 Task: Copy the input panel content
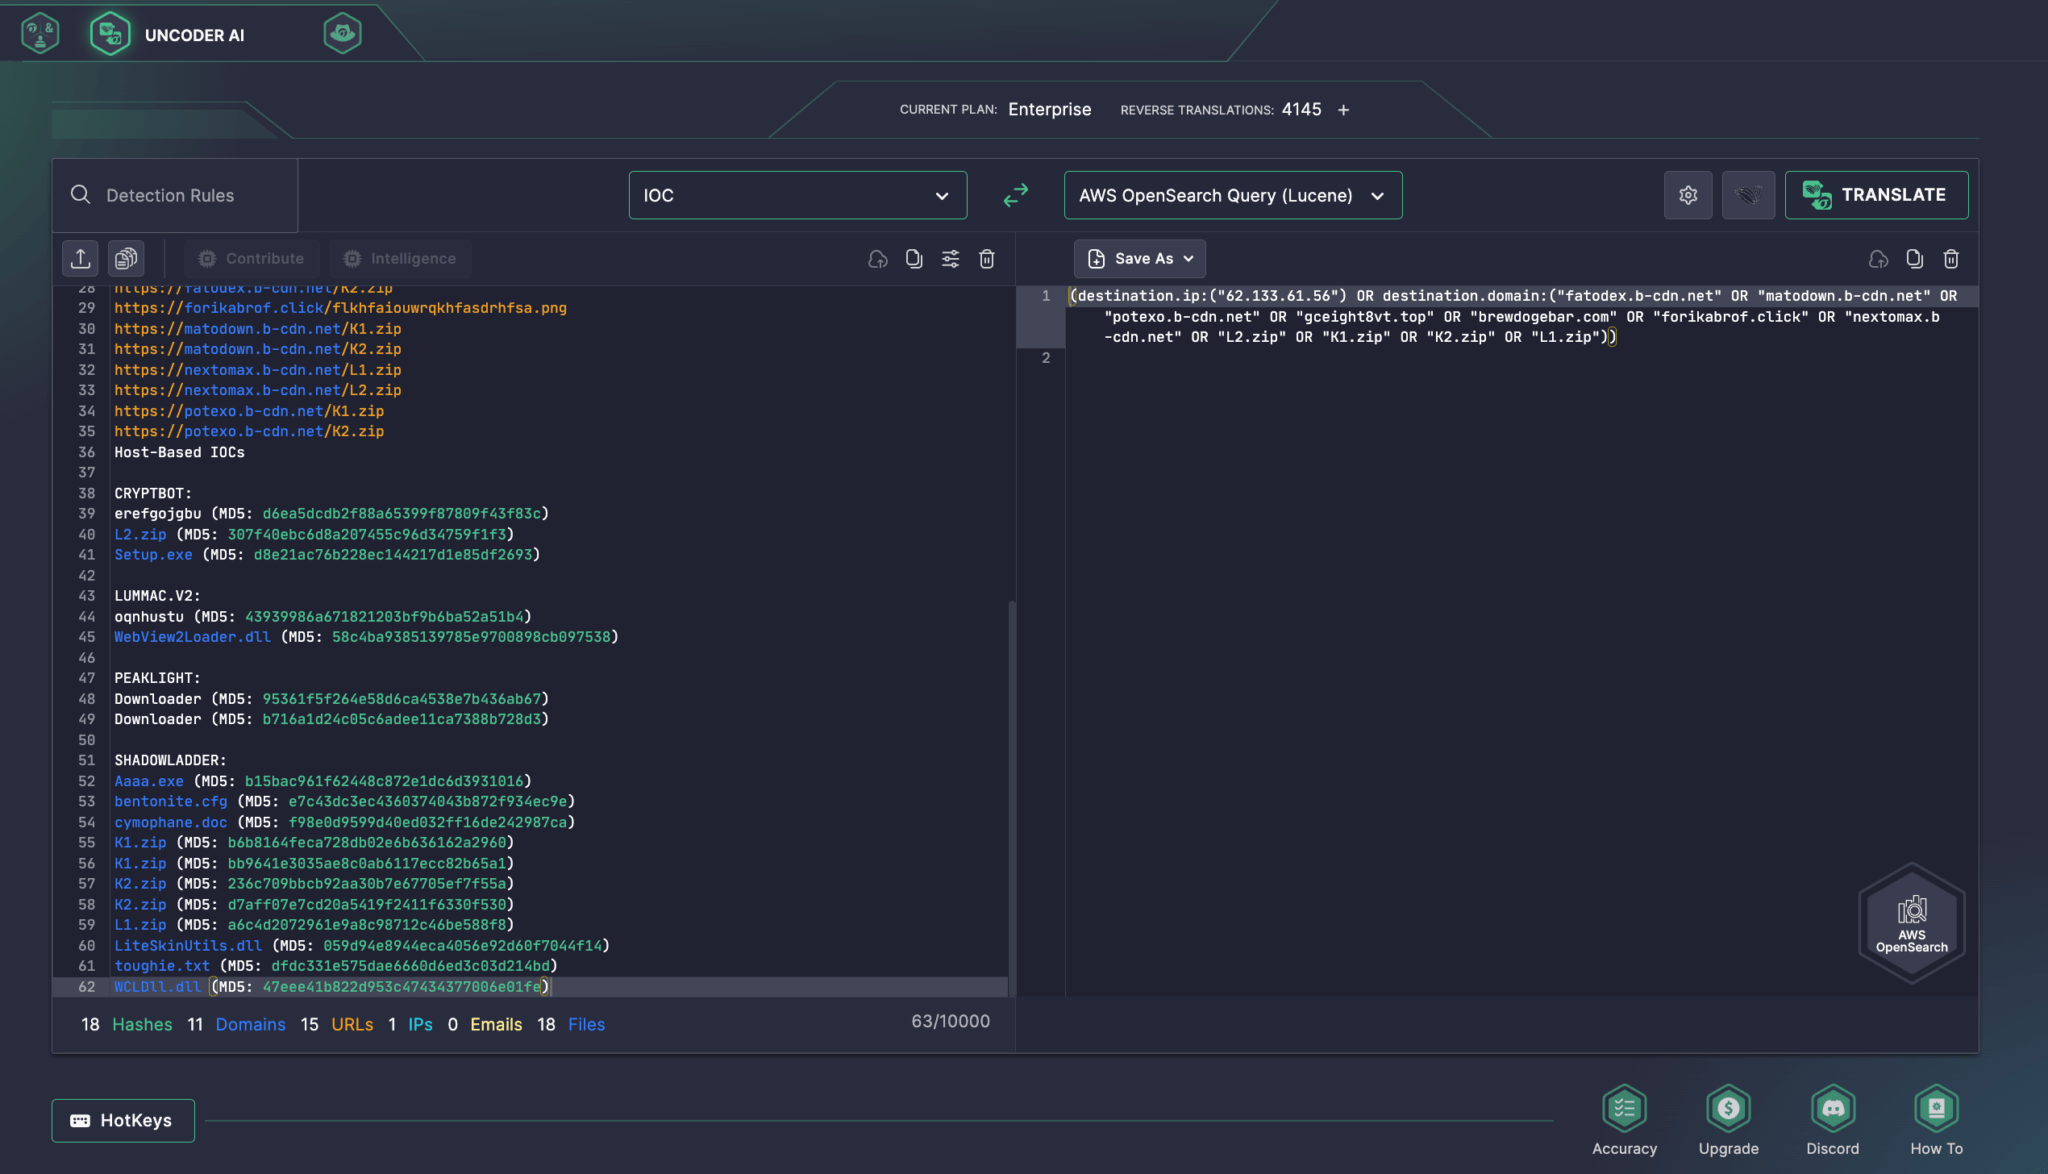point(914,259)
